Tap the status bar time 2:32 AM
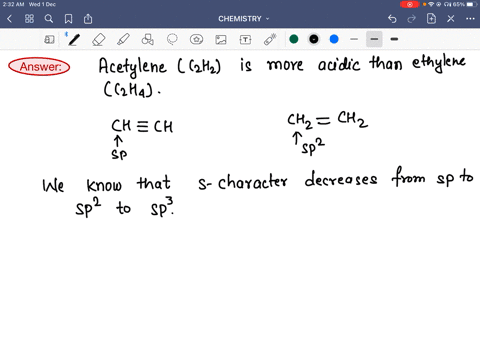 click(x=13, y=4)
